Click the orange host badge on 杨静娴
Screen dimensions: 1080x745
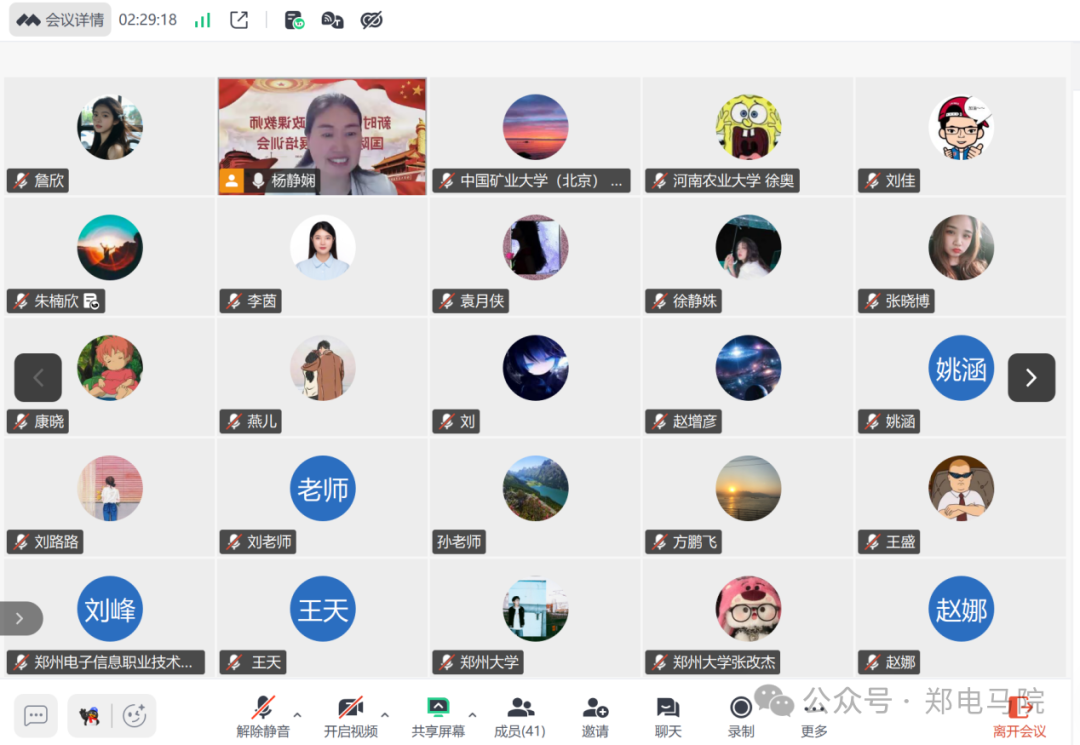[231, 181]
